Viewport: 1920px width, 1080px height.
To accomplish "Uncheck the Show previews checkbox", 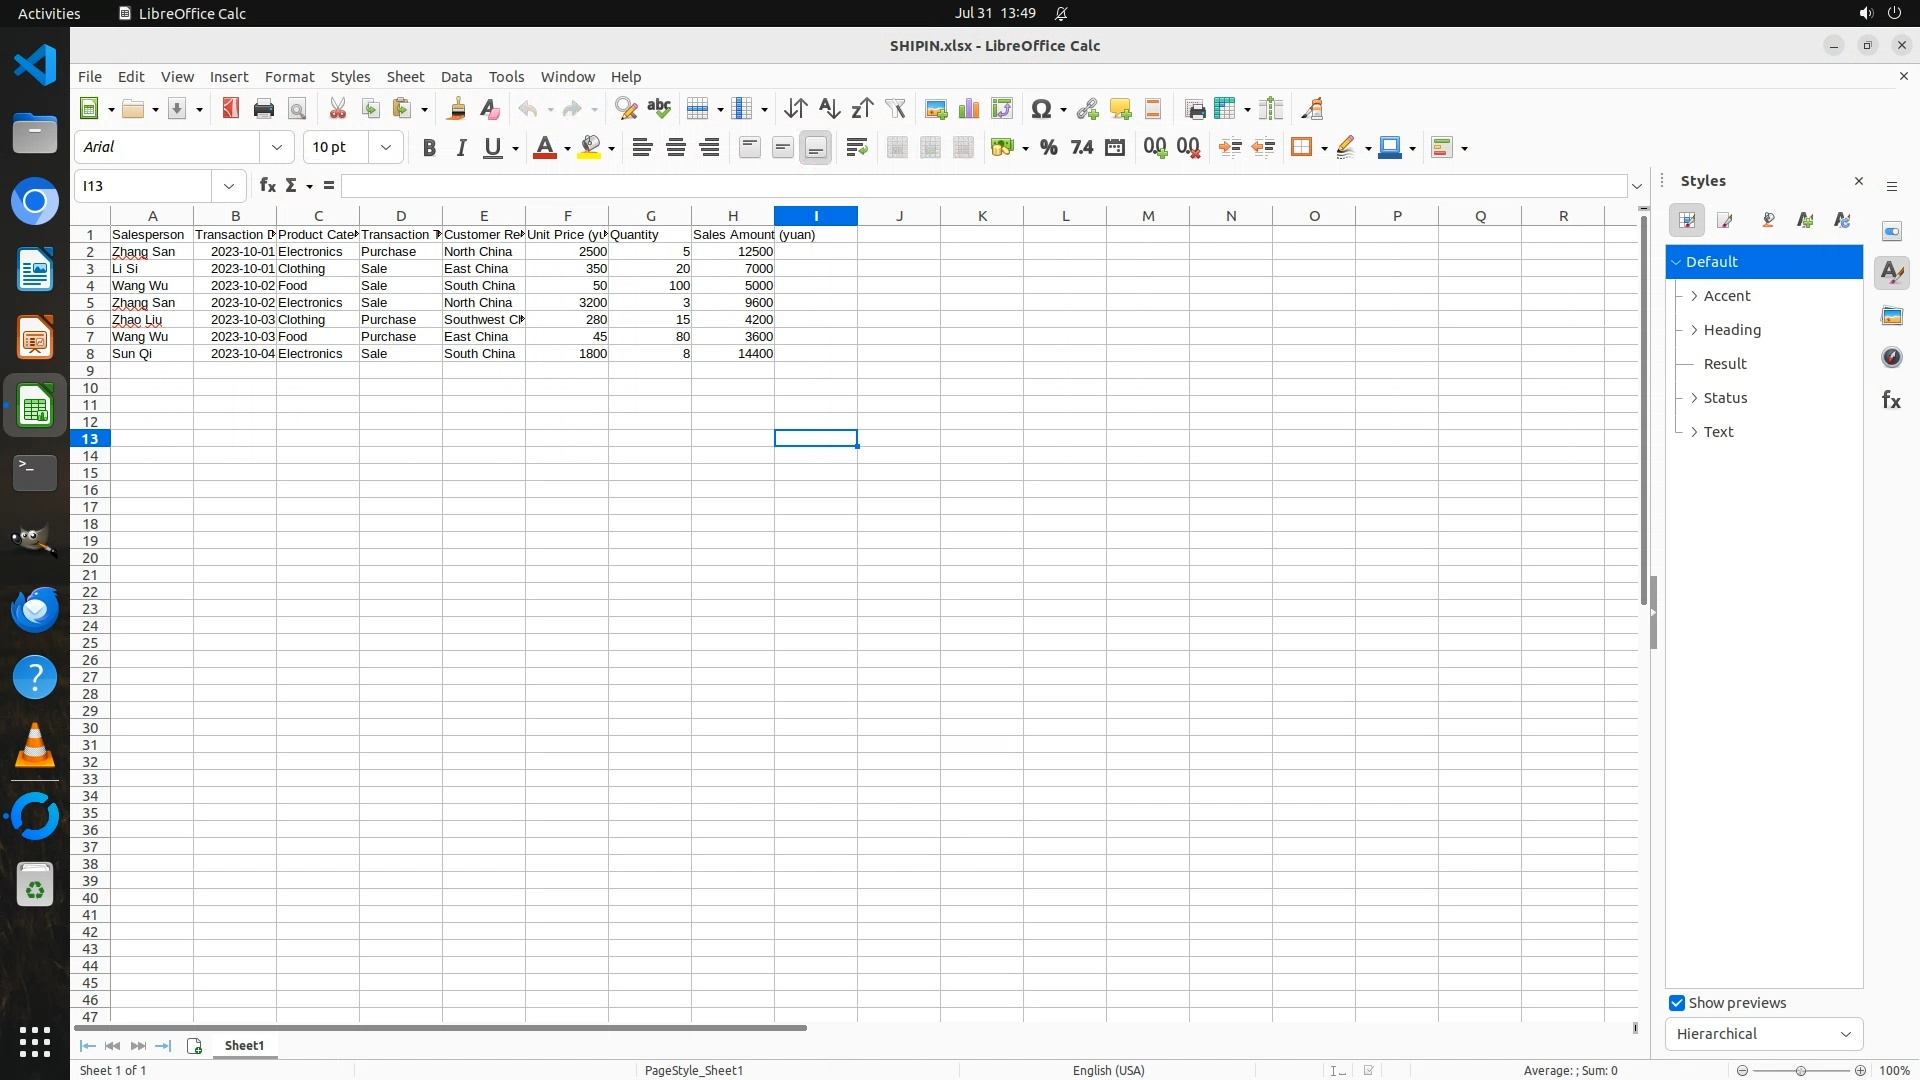I will 1677,1003.
